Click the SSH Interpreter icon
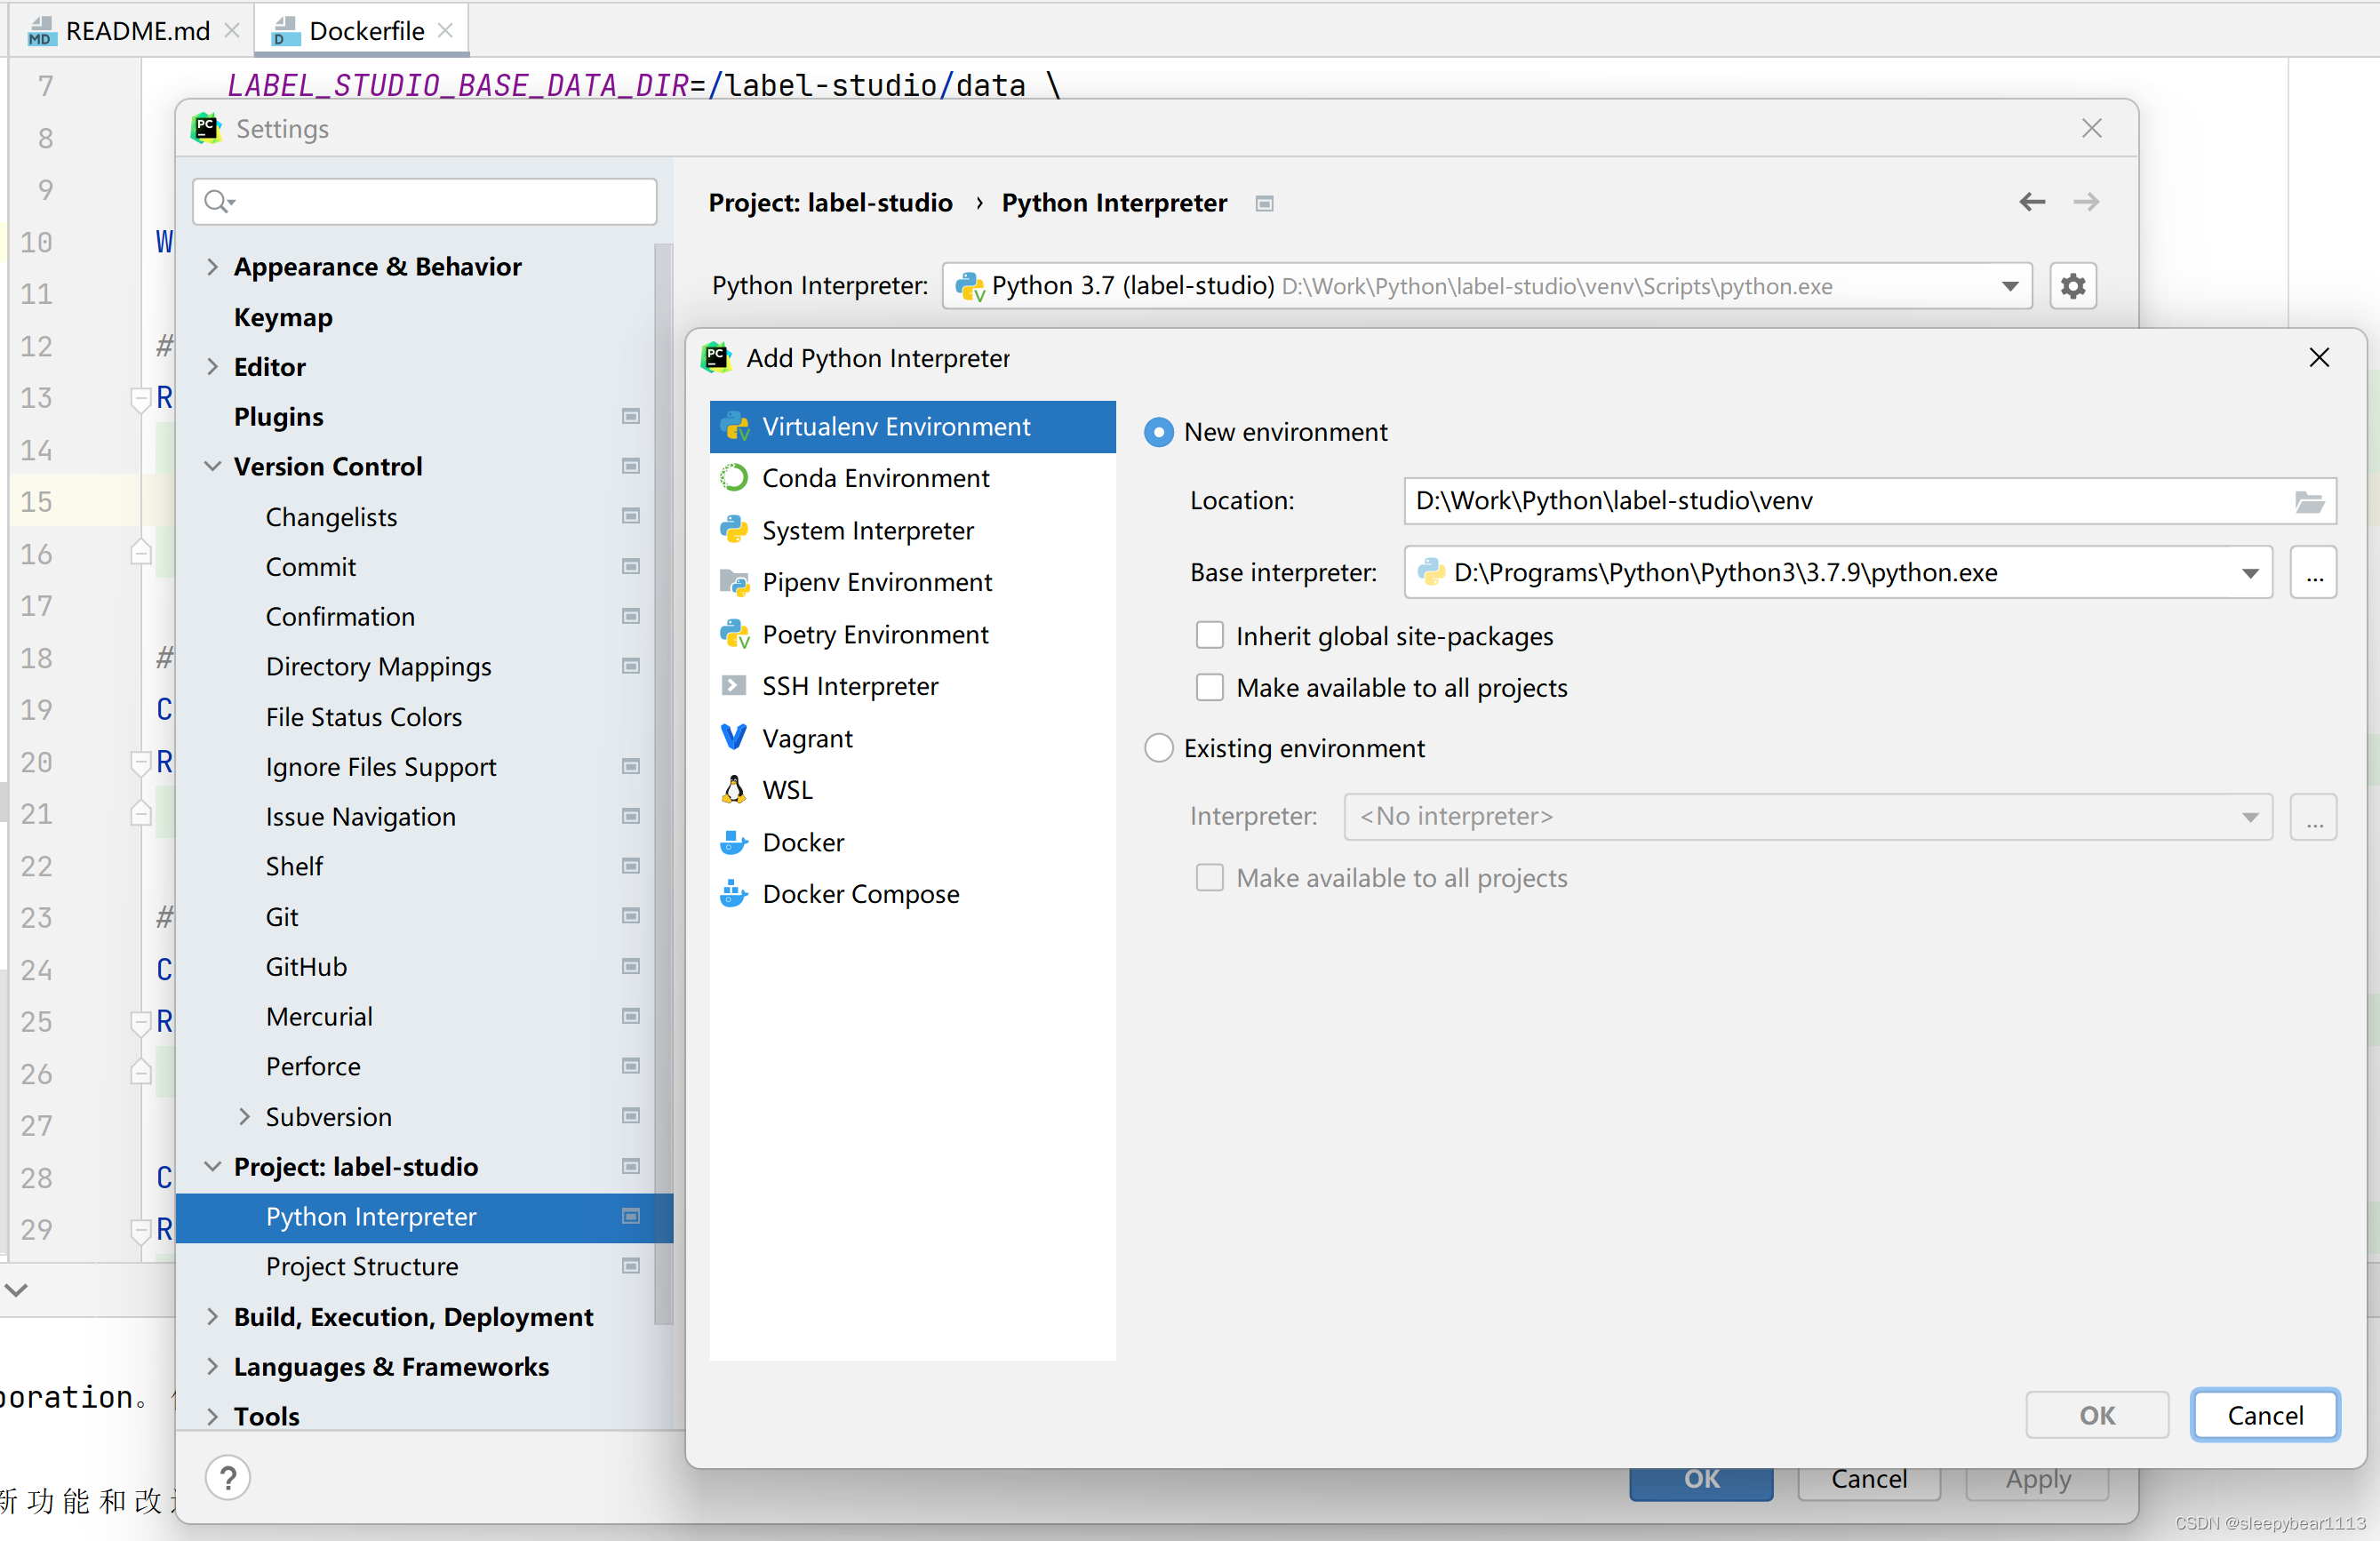Viewport: 2380px width, 1541px height. 736,685
